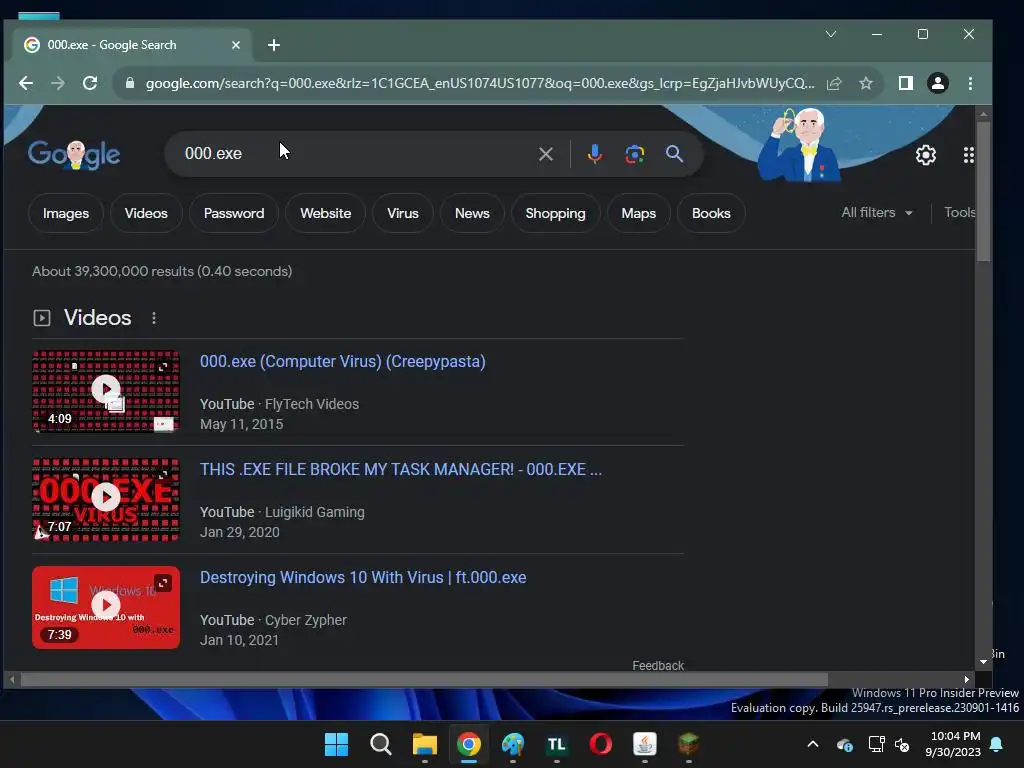Open Chrome three-dot menu
This screenshot has height=768, width=1024.
click(970, 84)
